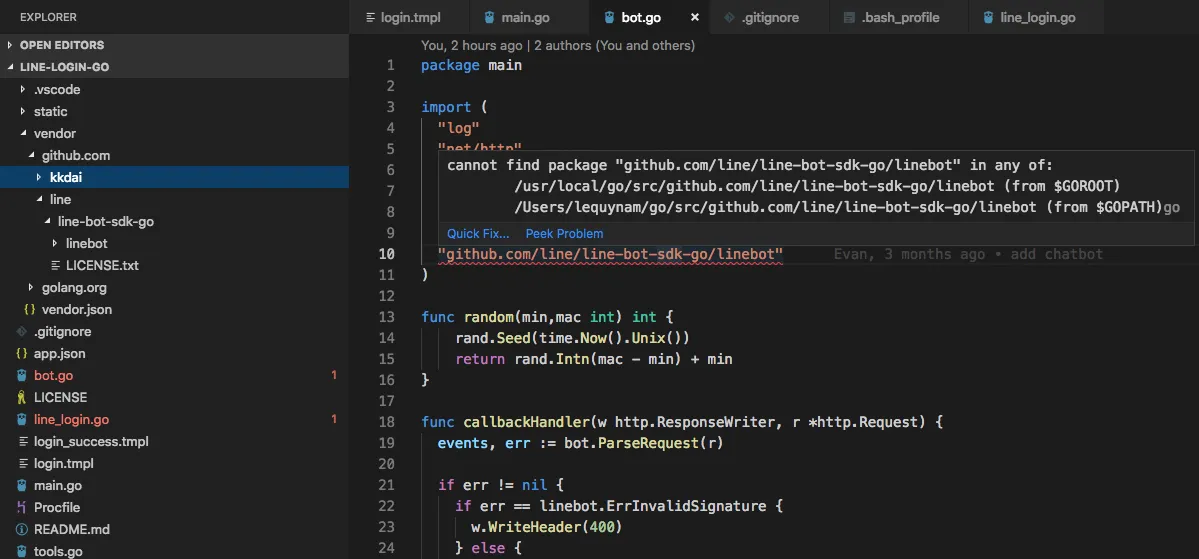The width and height of the screenshot is (1199, 559).
Task: Open README.md from the file tree
Action: tap(72, 530)
